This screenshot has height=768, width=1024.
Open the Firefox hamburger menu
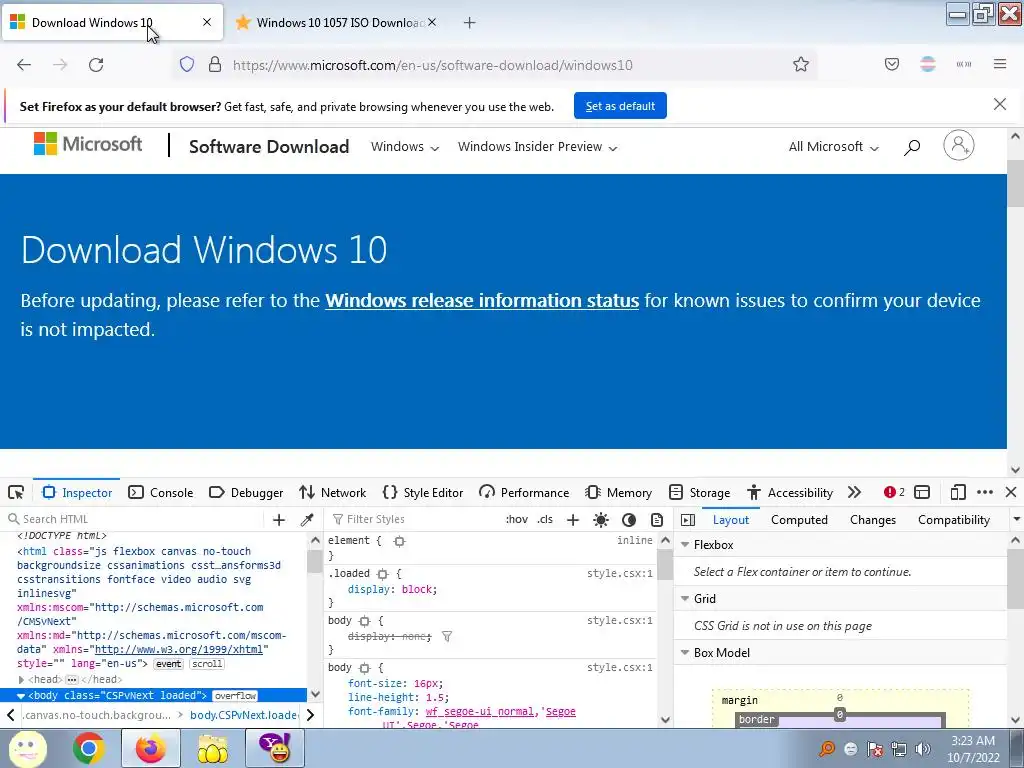[x=1000, y=64]
